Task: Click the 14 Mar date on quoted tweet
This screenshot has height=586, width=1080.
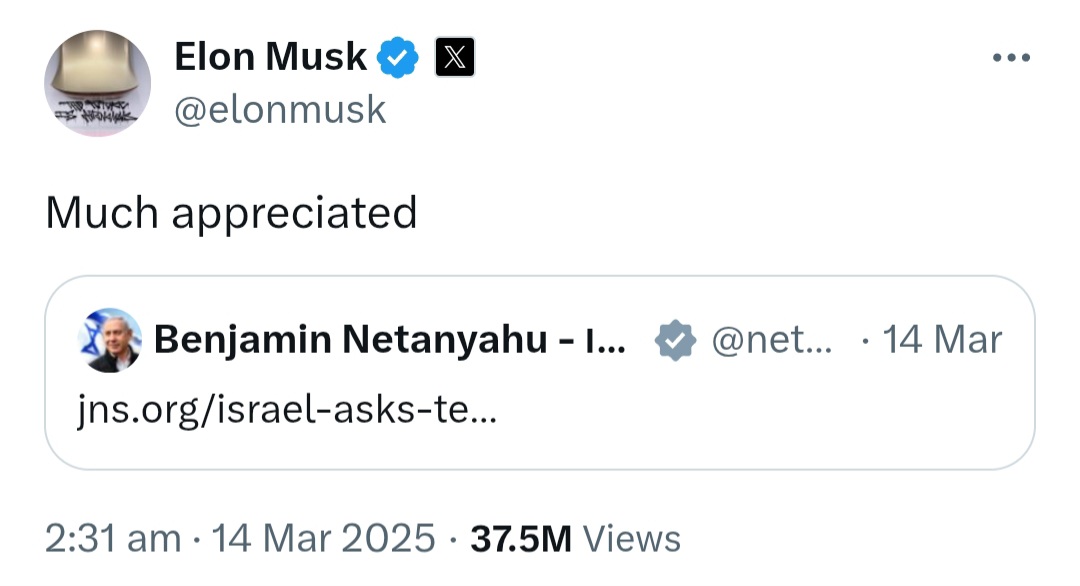Action: pyautogui.click(x=942, y=339)
